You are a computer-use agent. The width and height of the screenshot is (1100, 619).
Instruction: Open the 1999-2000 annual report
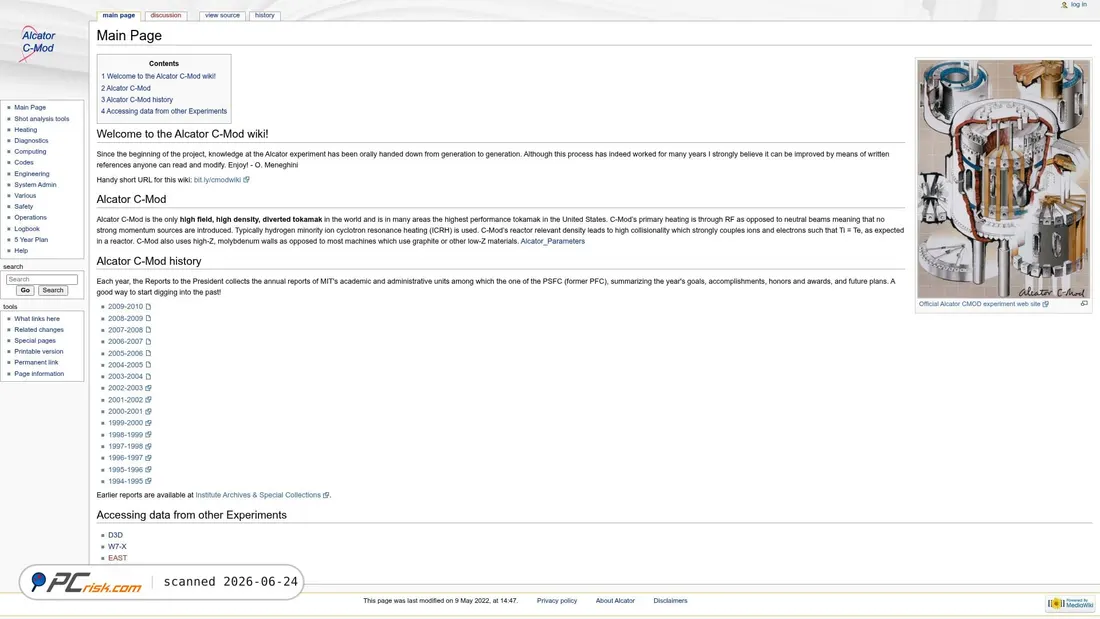[125, 423]
